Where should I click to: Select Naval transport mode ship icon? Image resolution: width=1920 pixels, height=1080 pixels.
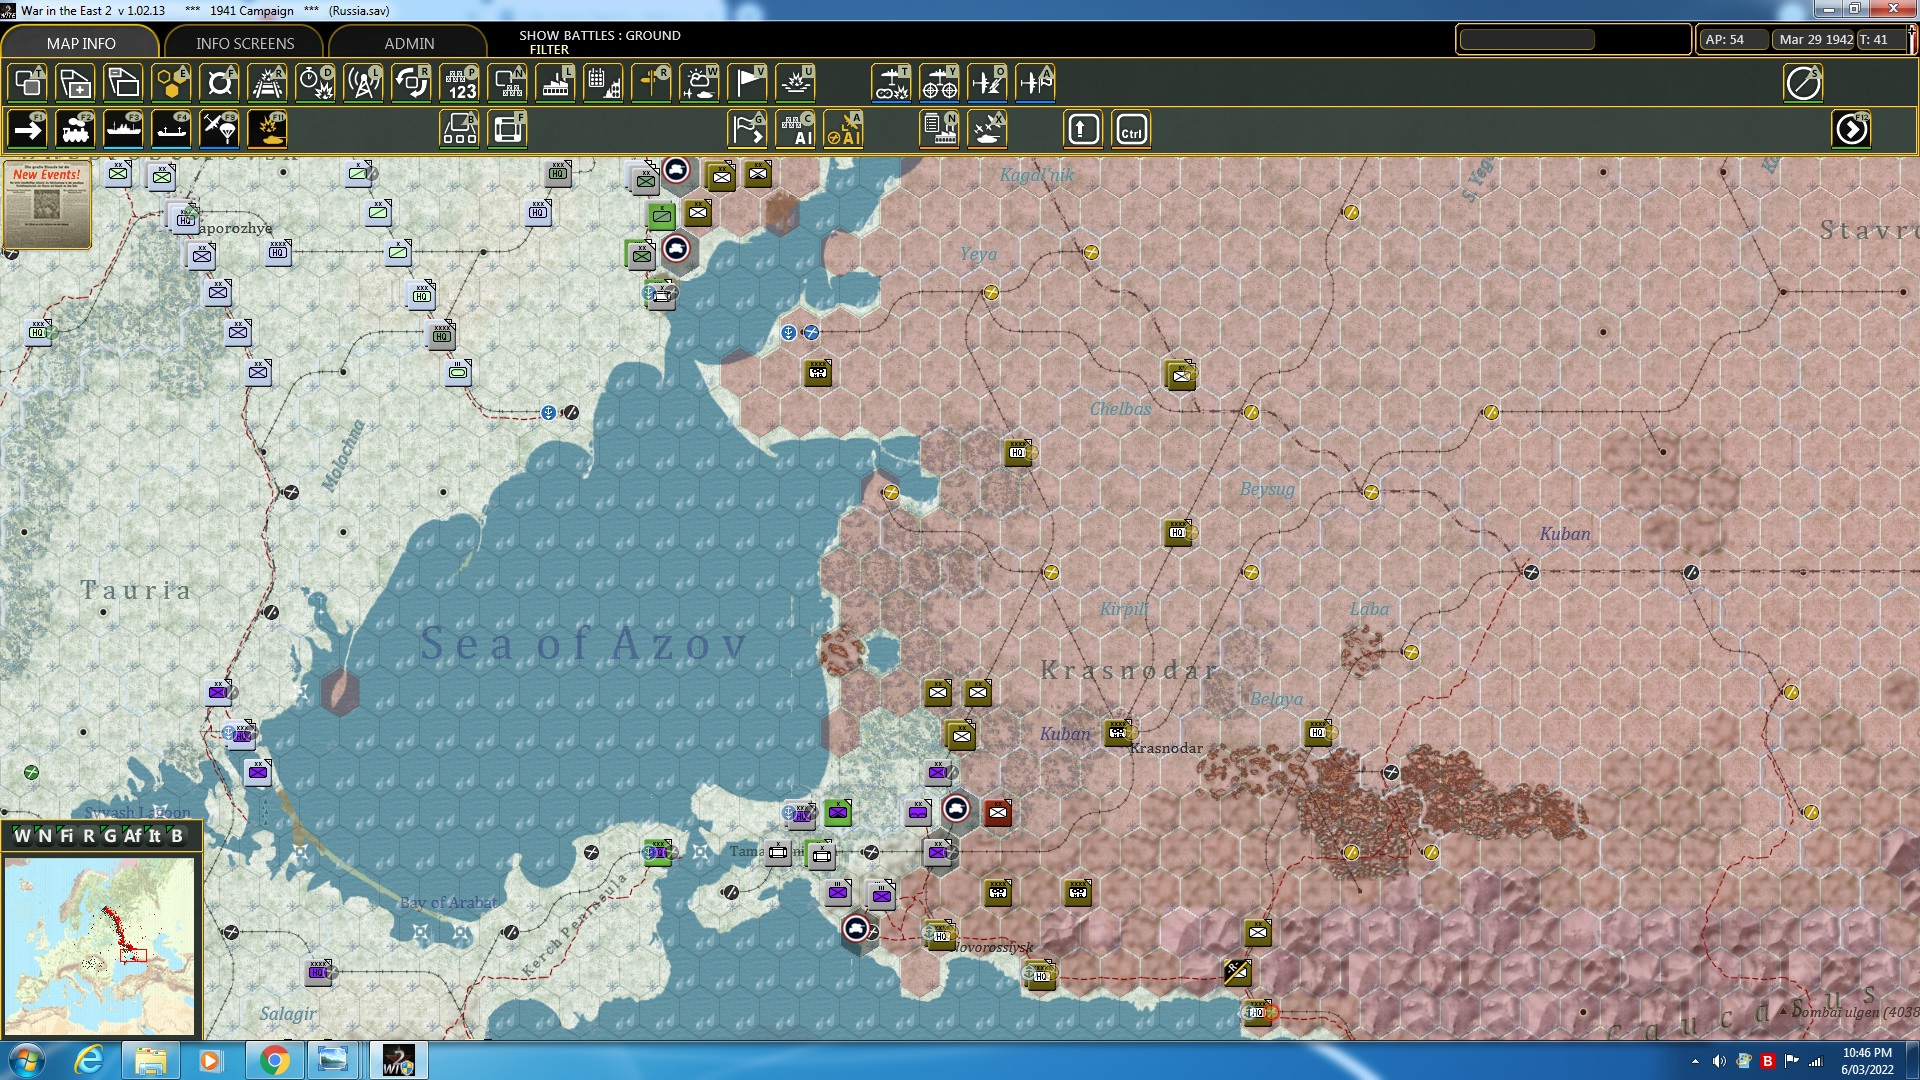point(123,129)
